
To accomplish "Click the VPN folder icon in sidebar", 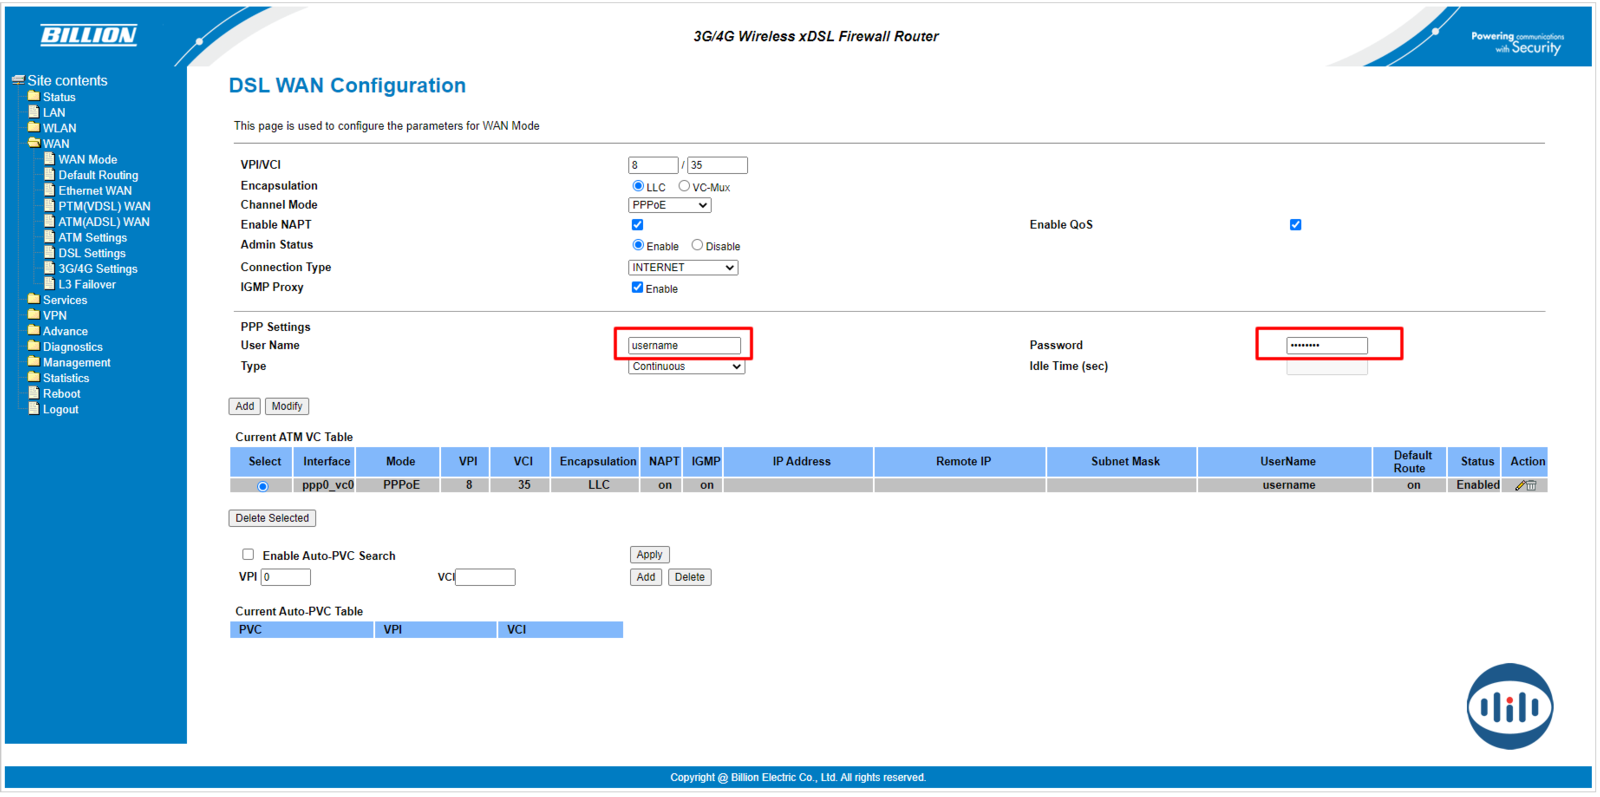I will [33, 315].
